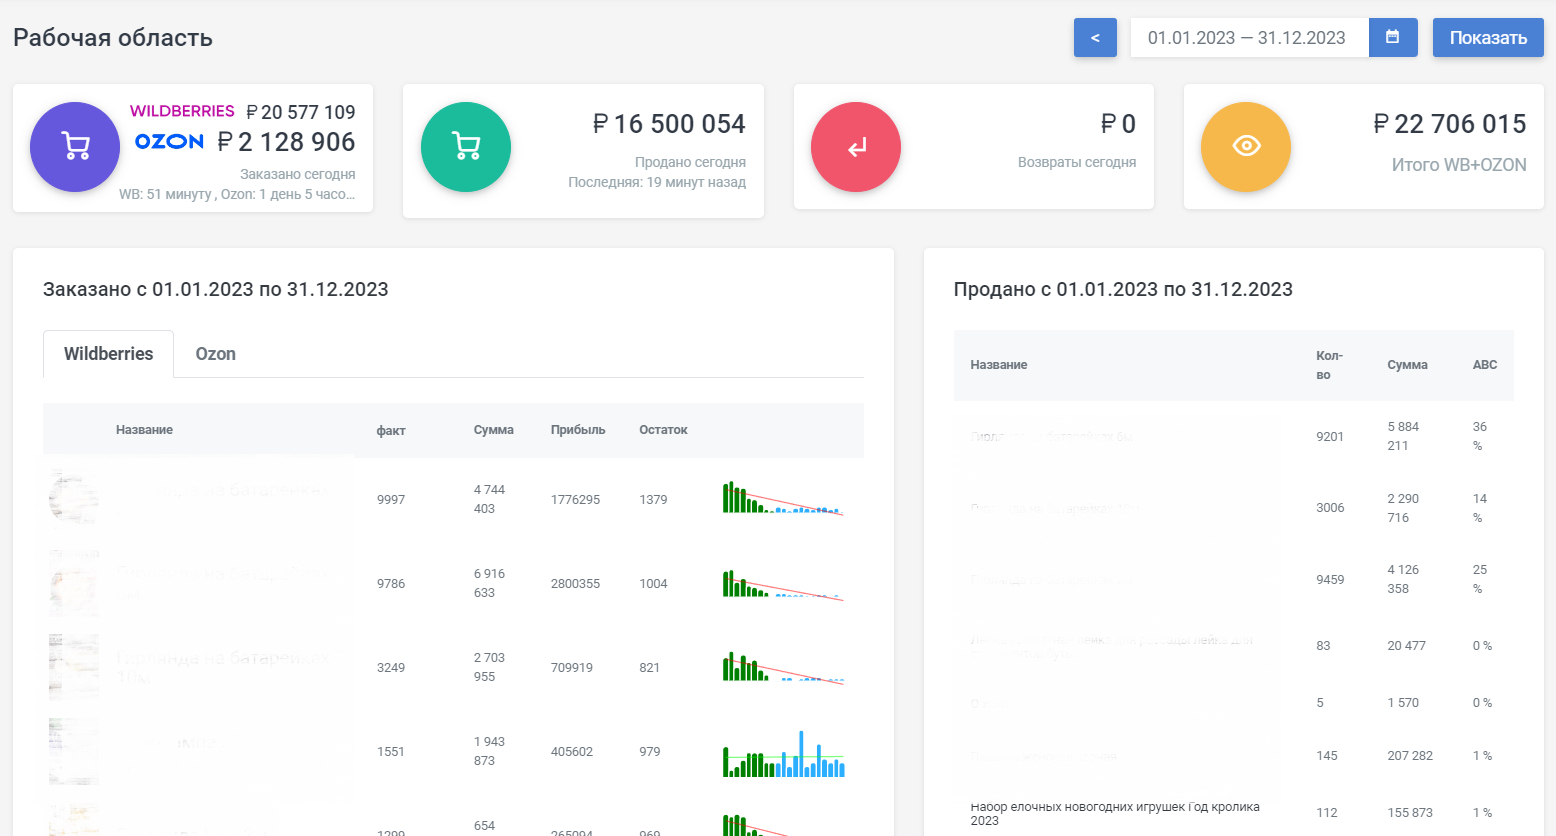Viewport: 1556px width, 836px height.
Task: Open the calendar date picker icon
Action: pos(1392,38)
